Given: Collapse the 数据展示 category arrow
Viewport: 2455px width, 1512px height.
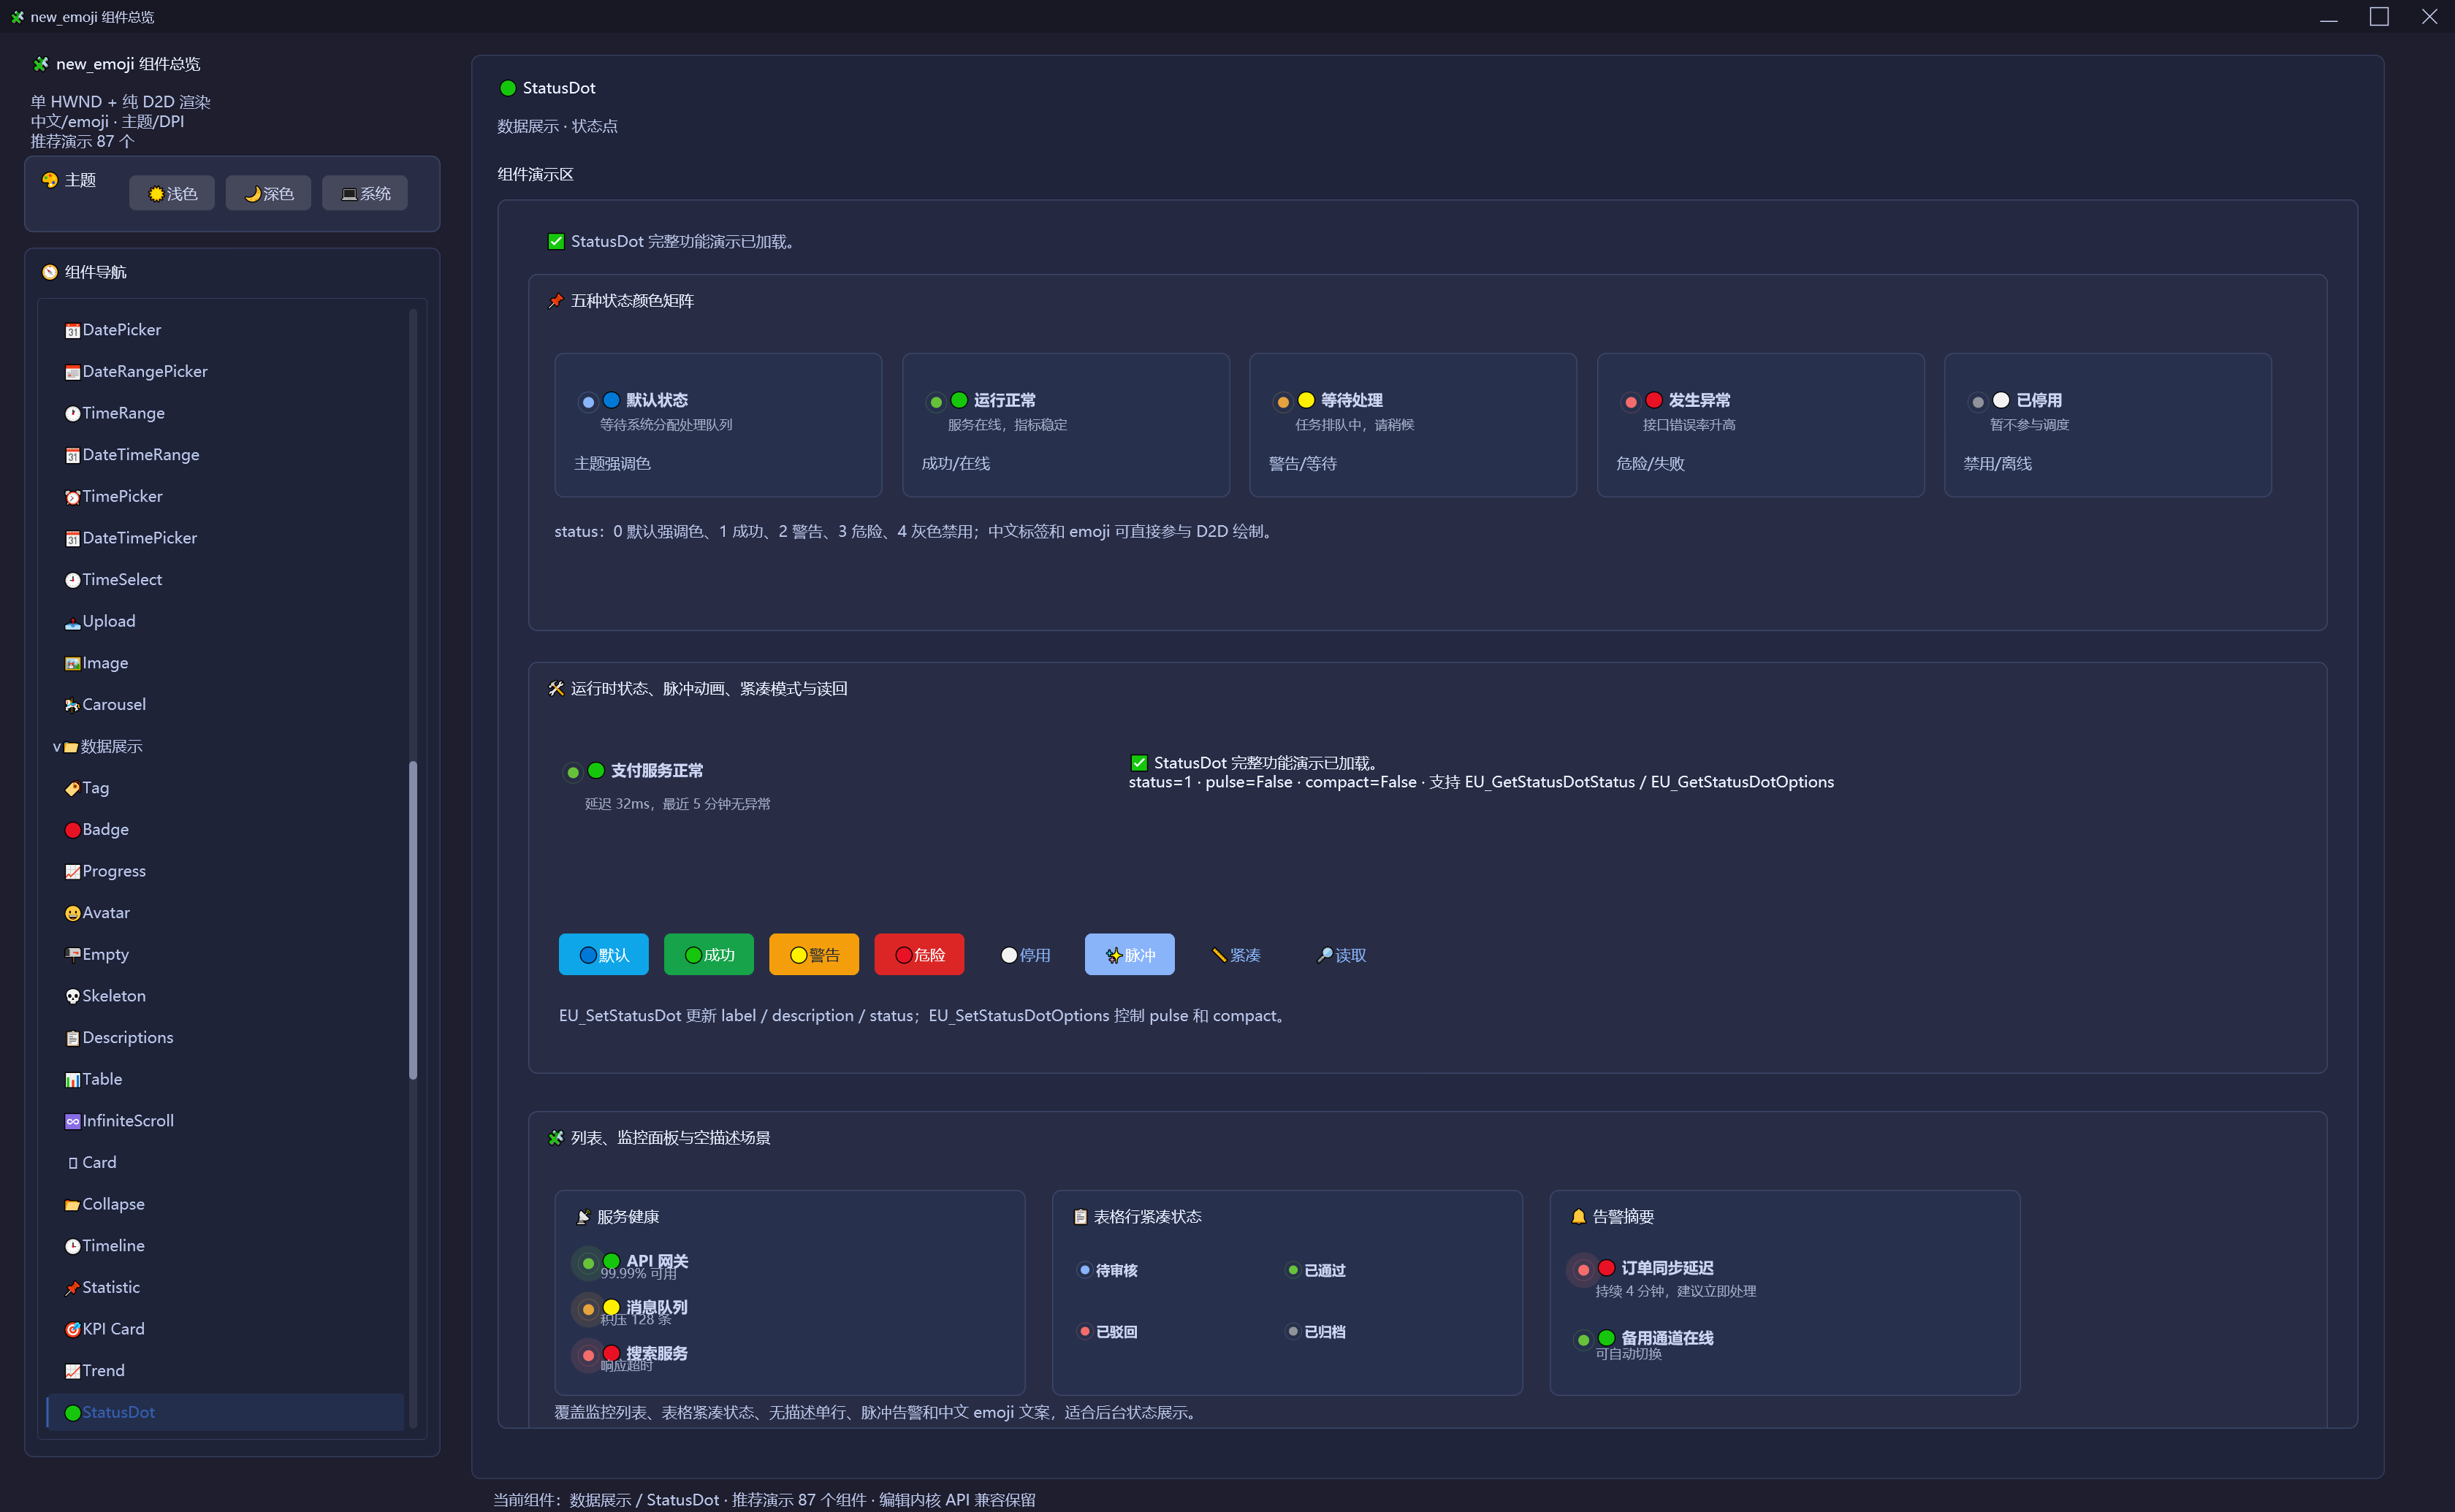Looking at the screenshot, I should pos(57,747).
